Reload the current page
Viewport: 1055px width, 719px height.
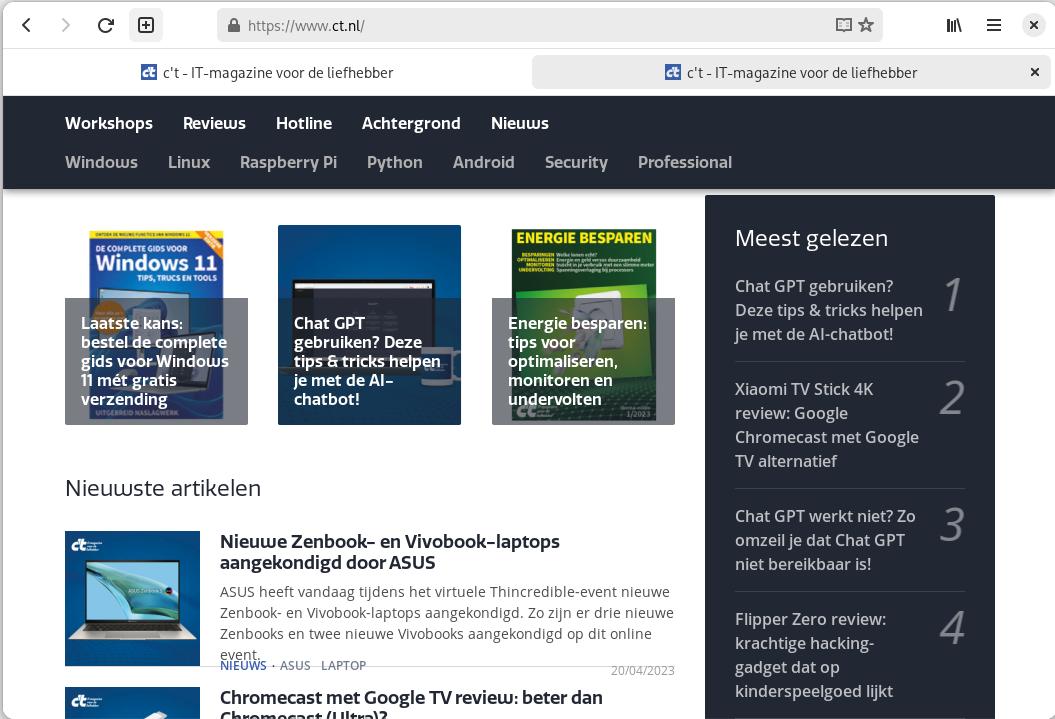click(x=106, y=26)
